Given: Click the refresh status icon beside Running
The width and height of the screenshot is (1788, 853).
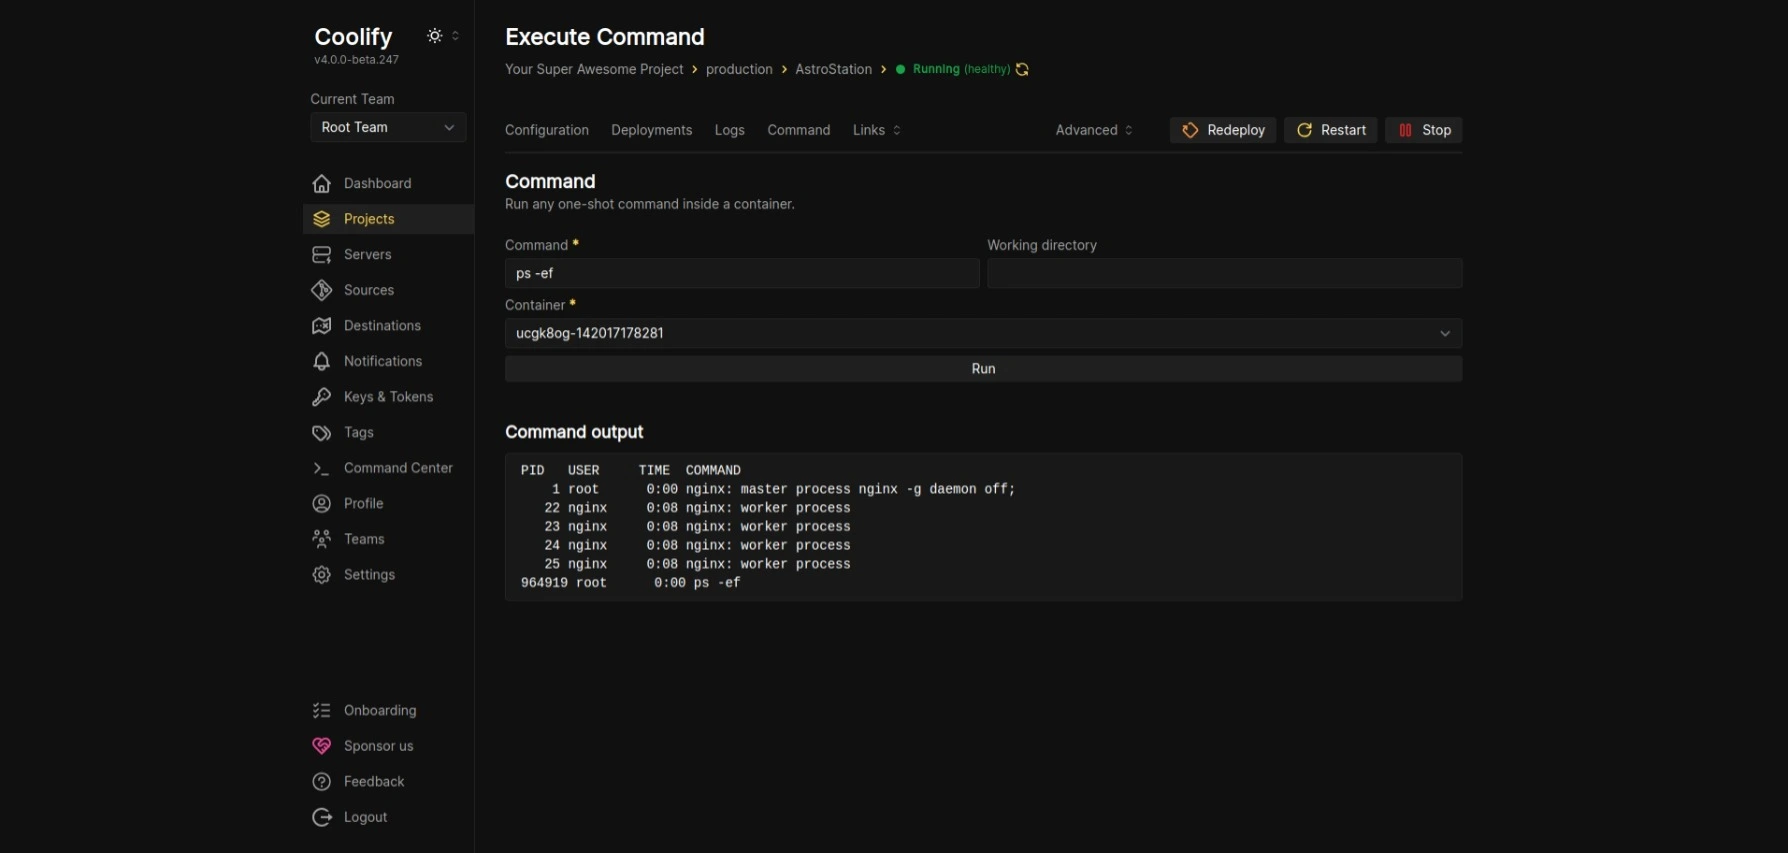Looking at the screenshot, I should (1022, 69).
